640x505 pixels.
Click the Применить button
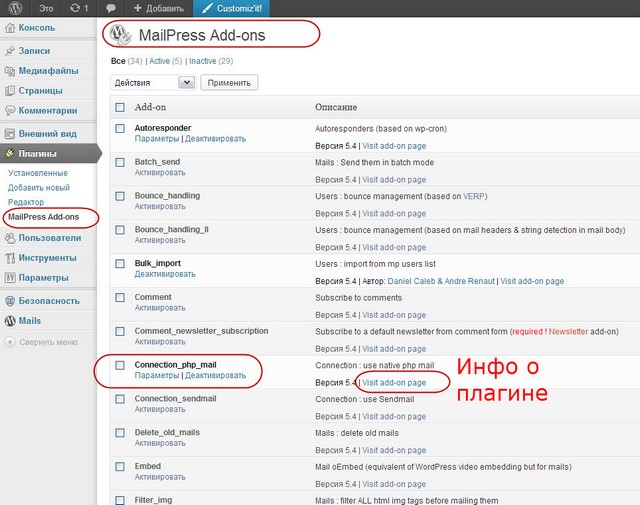coord(229,83)
